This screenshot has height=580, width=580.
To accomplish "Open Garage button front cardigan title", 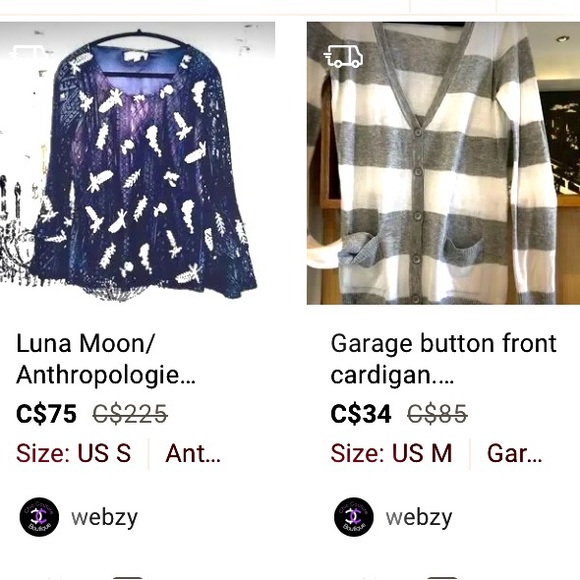I will (x=443, y=359).
